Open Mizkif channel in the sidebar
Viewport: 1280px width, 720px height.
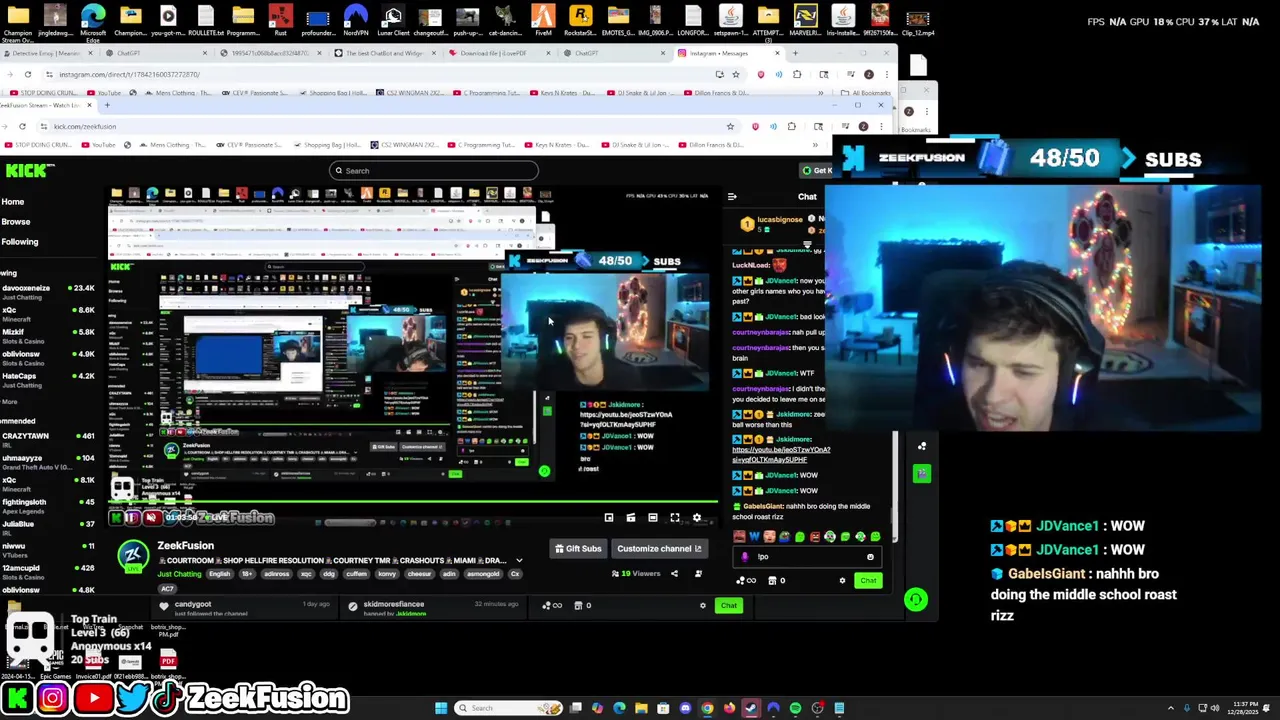pos(48,336)
